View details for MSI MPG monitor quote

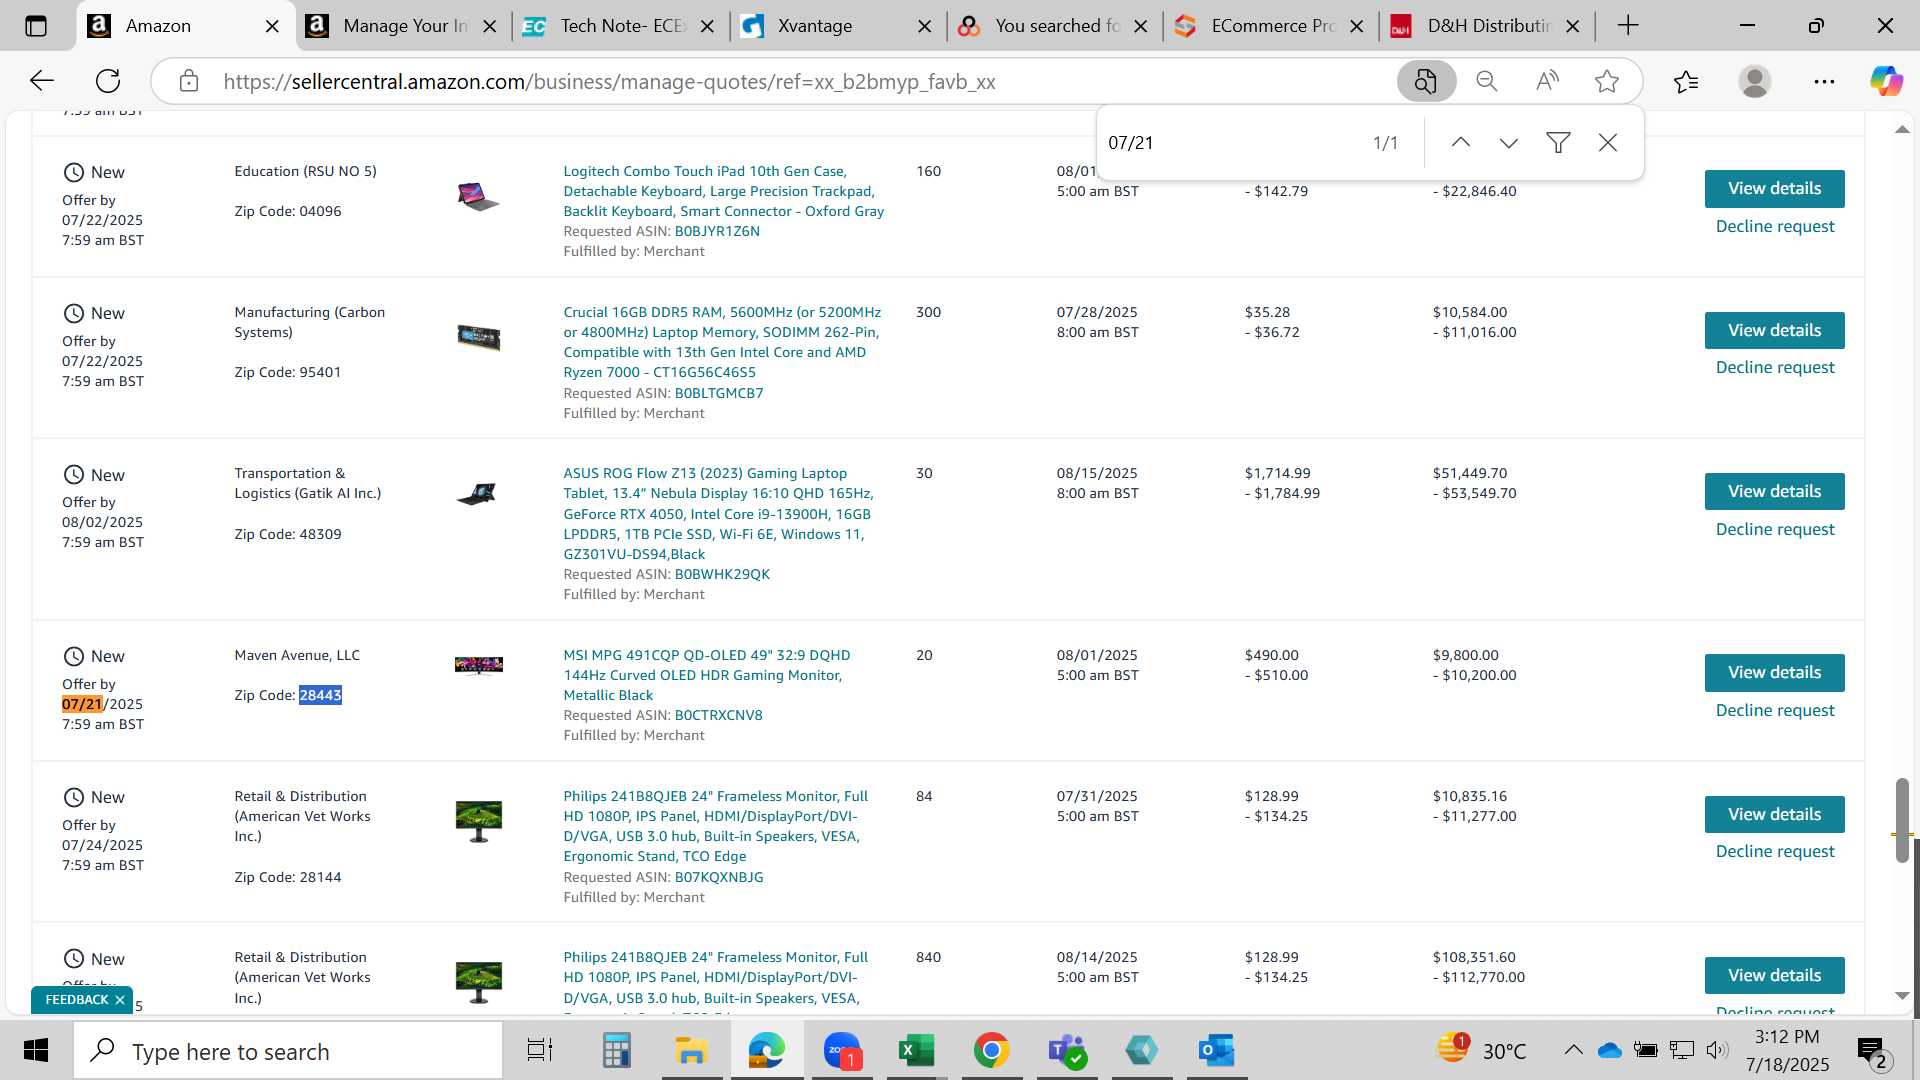pyautogui.click(x=1774, y=673)
